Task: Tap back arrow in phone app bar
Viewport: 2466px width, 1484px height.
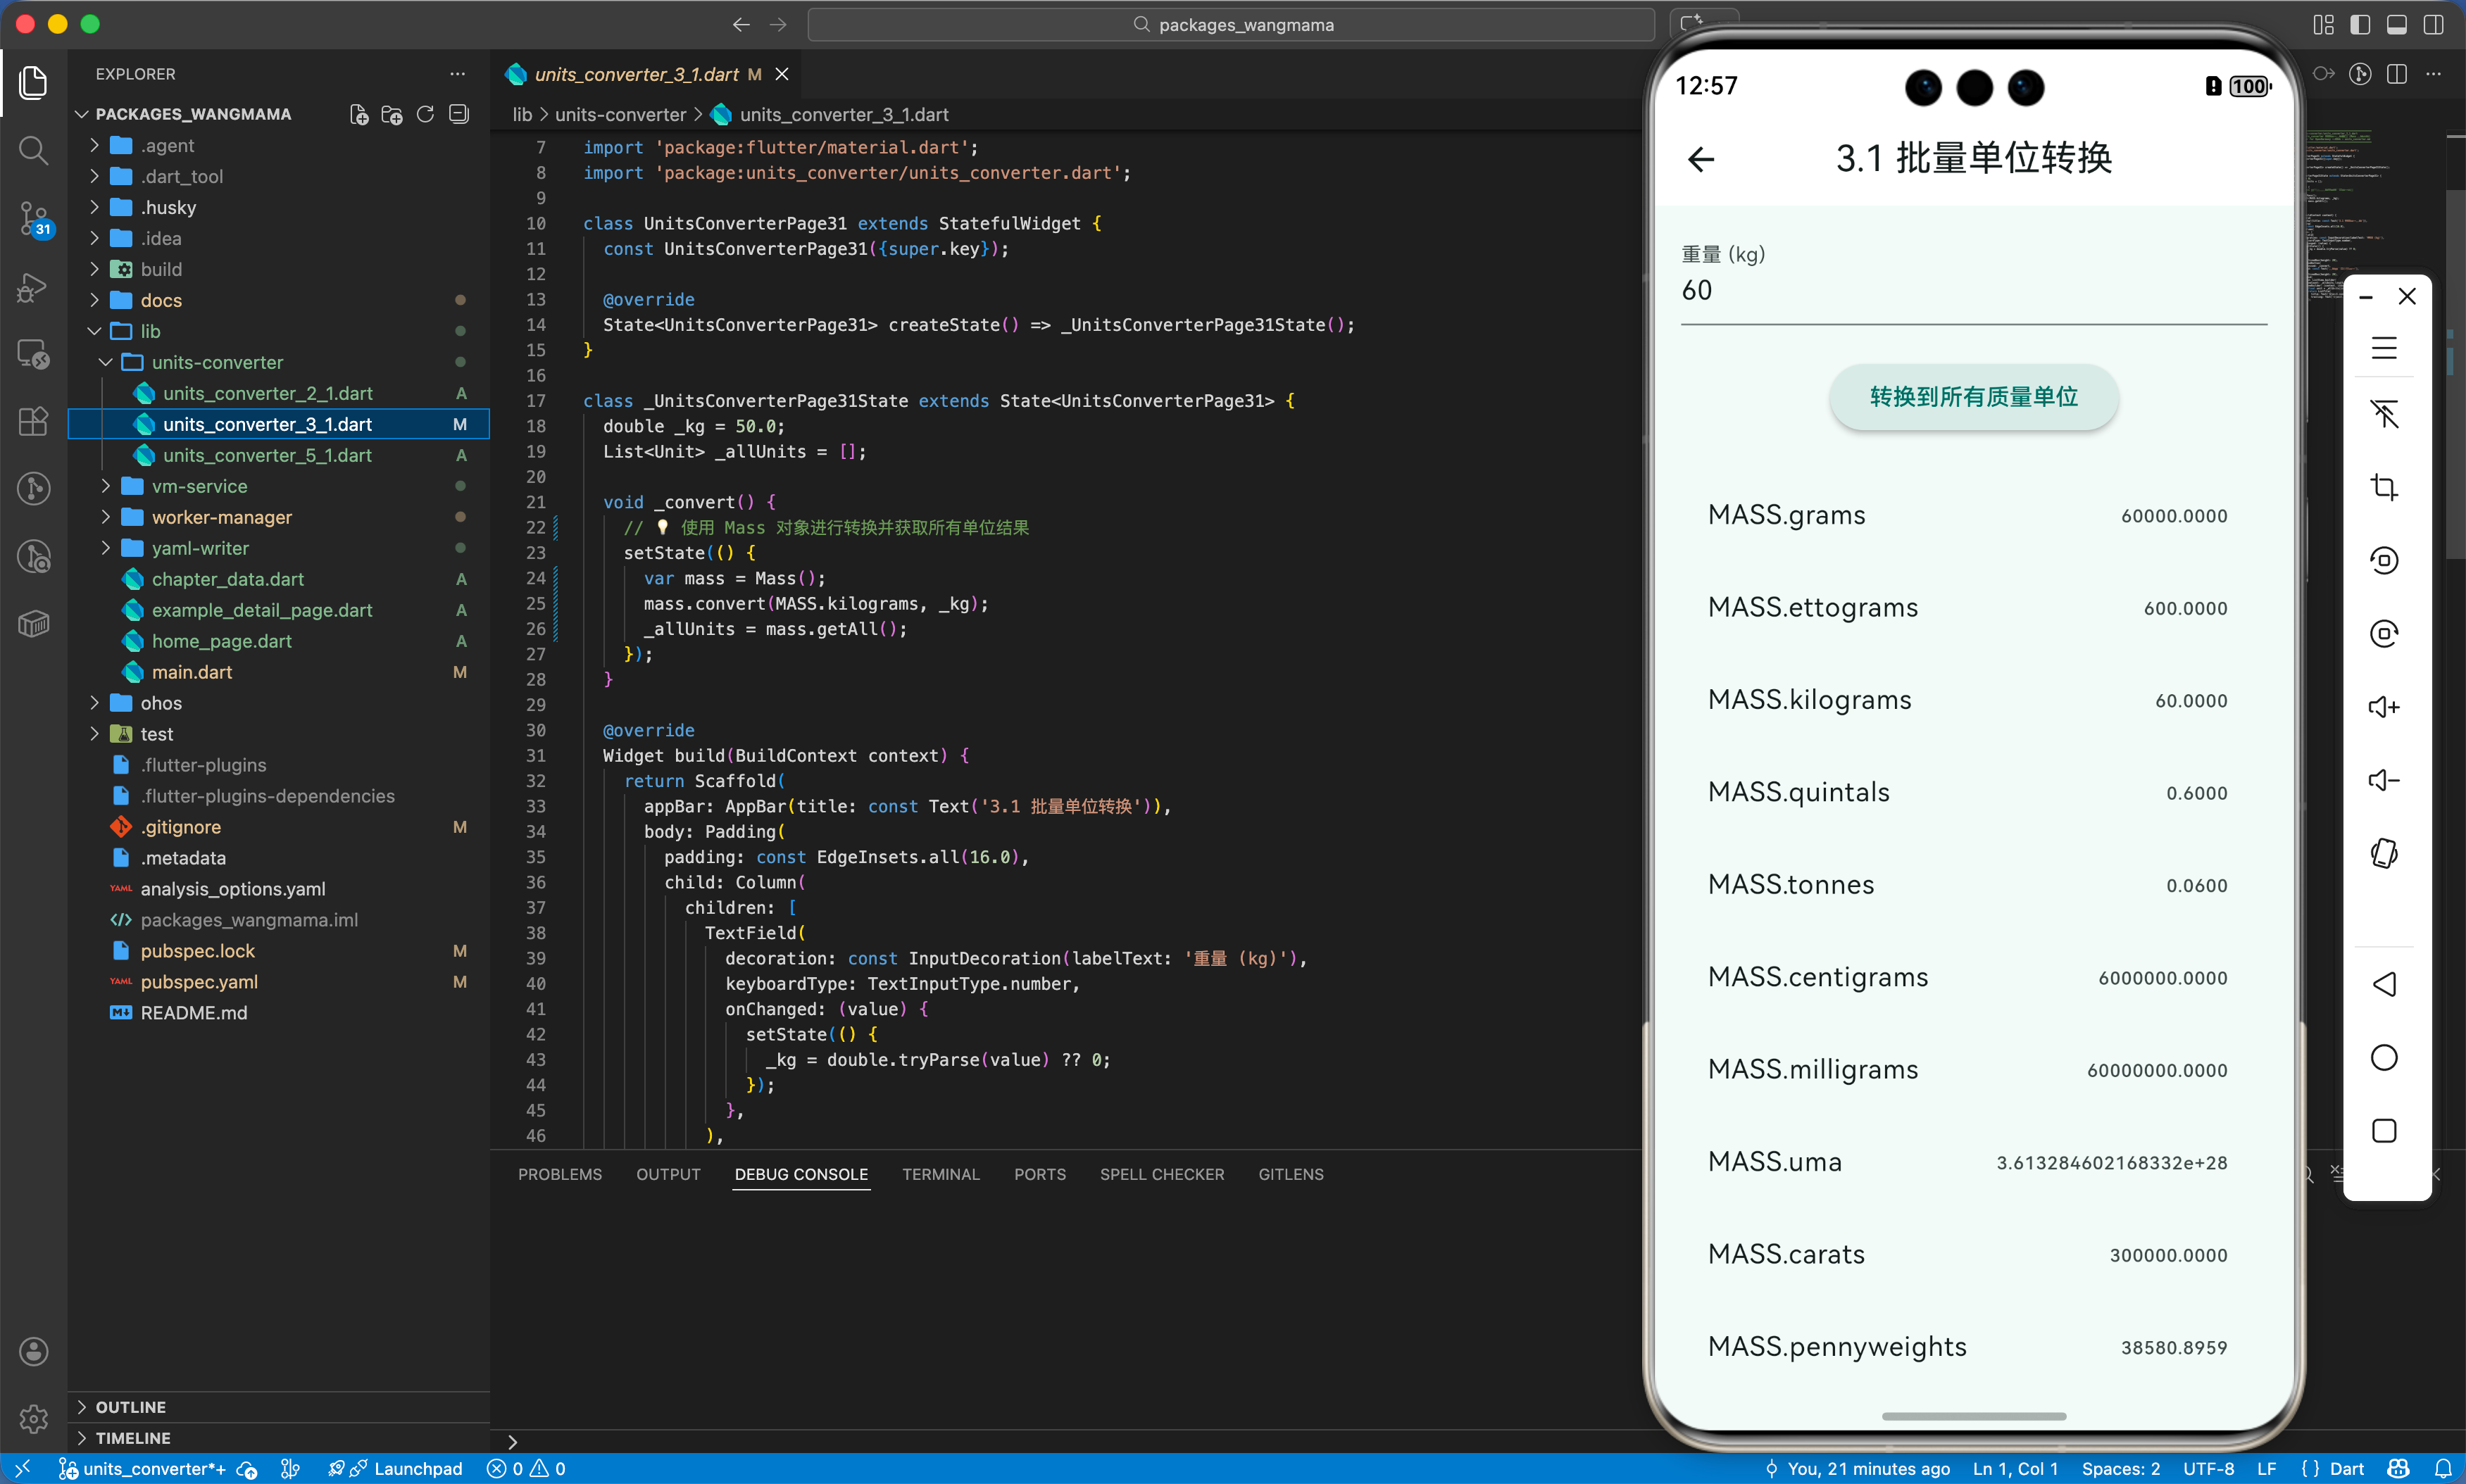Action: 1701,159
